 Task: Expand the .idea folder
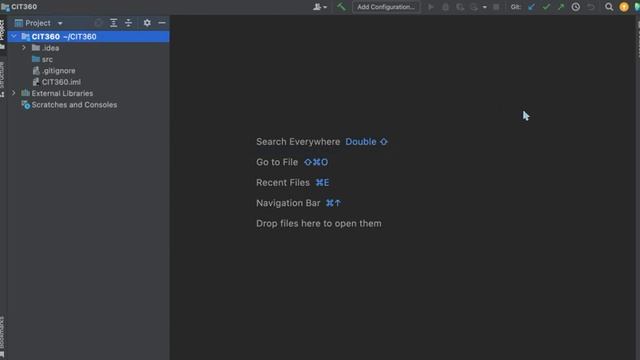point(24,48)
